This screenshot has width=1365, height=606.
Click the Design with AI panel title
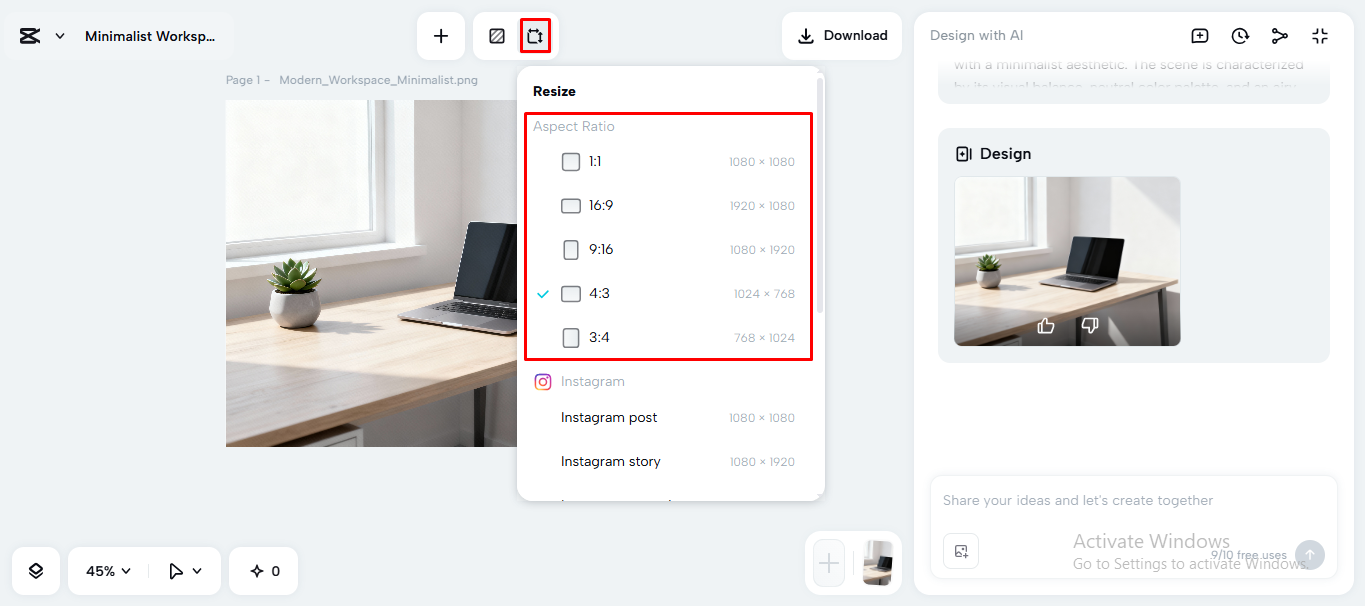pos(976,36)
